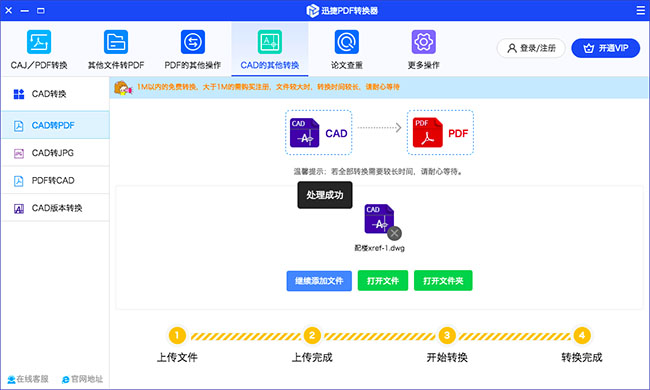Click the mascot icon in notice bar

click(x=123, y=88)
